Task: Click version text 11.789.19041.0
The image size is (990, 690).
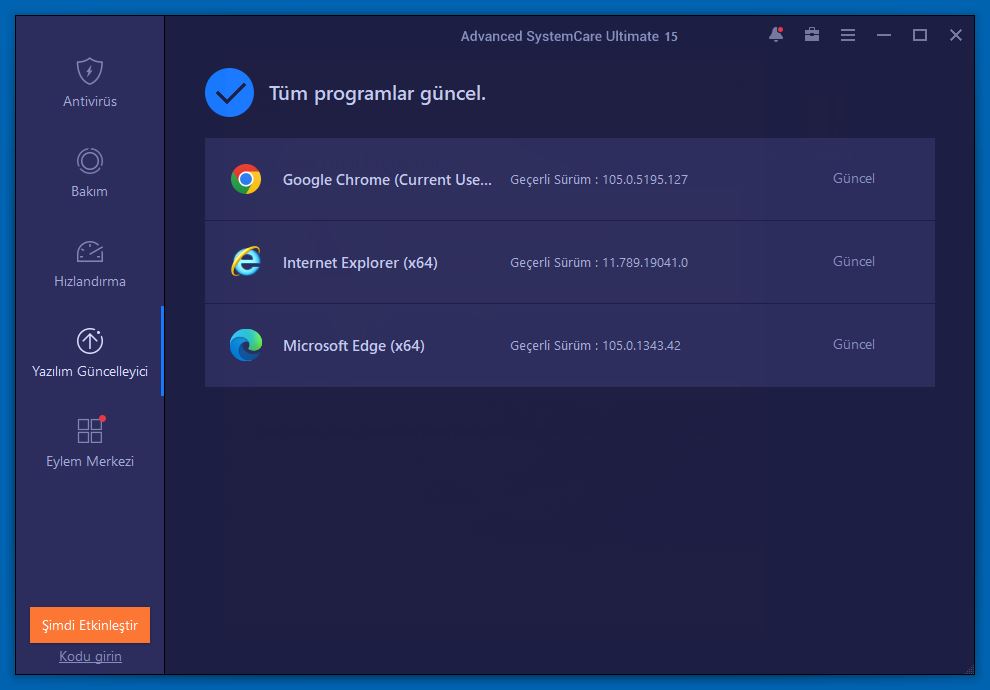Action: pos(645,263)
